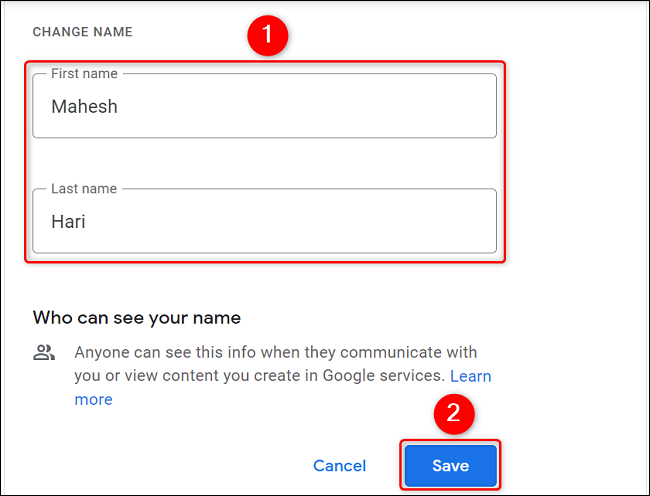Click the word "more" in the link
650x496 pixels.
pyautogui.click(x=94, y=400)
